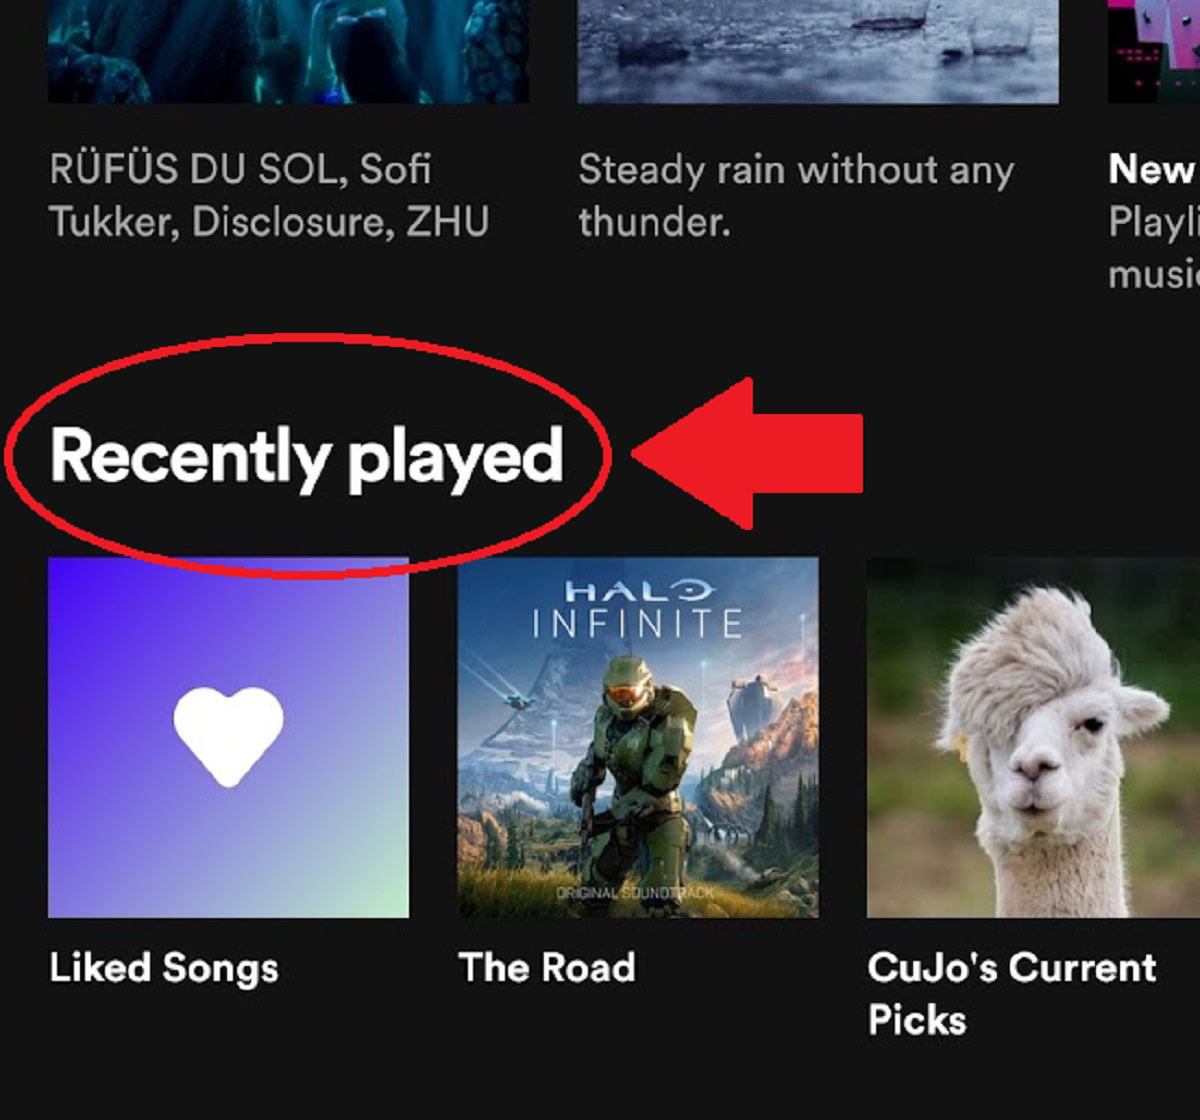1200x1120 pixels.
Task: Tap the pink cover at top right
Action: click(x=1153, y=51)
